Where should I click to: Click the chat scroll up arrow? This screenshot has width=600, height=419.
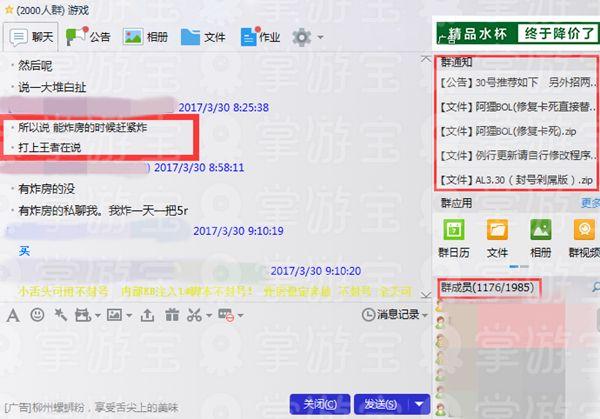(426, 59)
